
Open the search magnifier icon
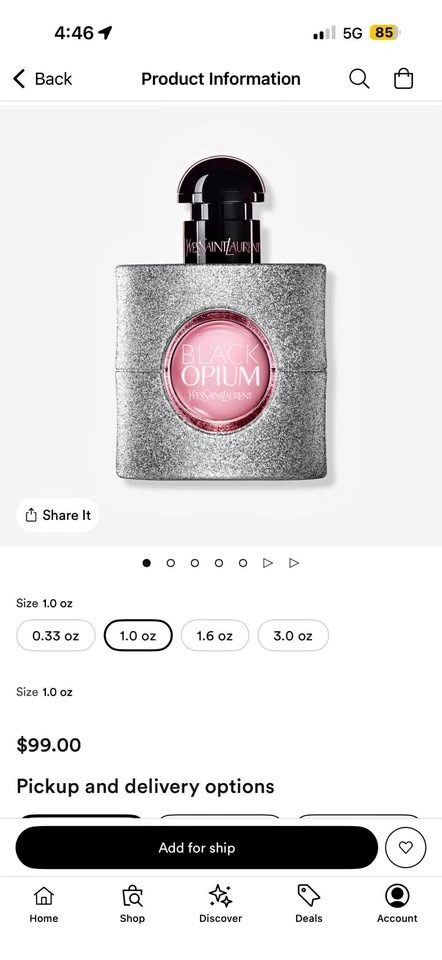click(359, 79)
